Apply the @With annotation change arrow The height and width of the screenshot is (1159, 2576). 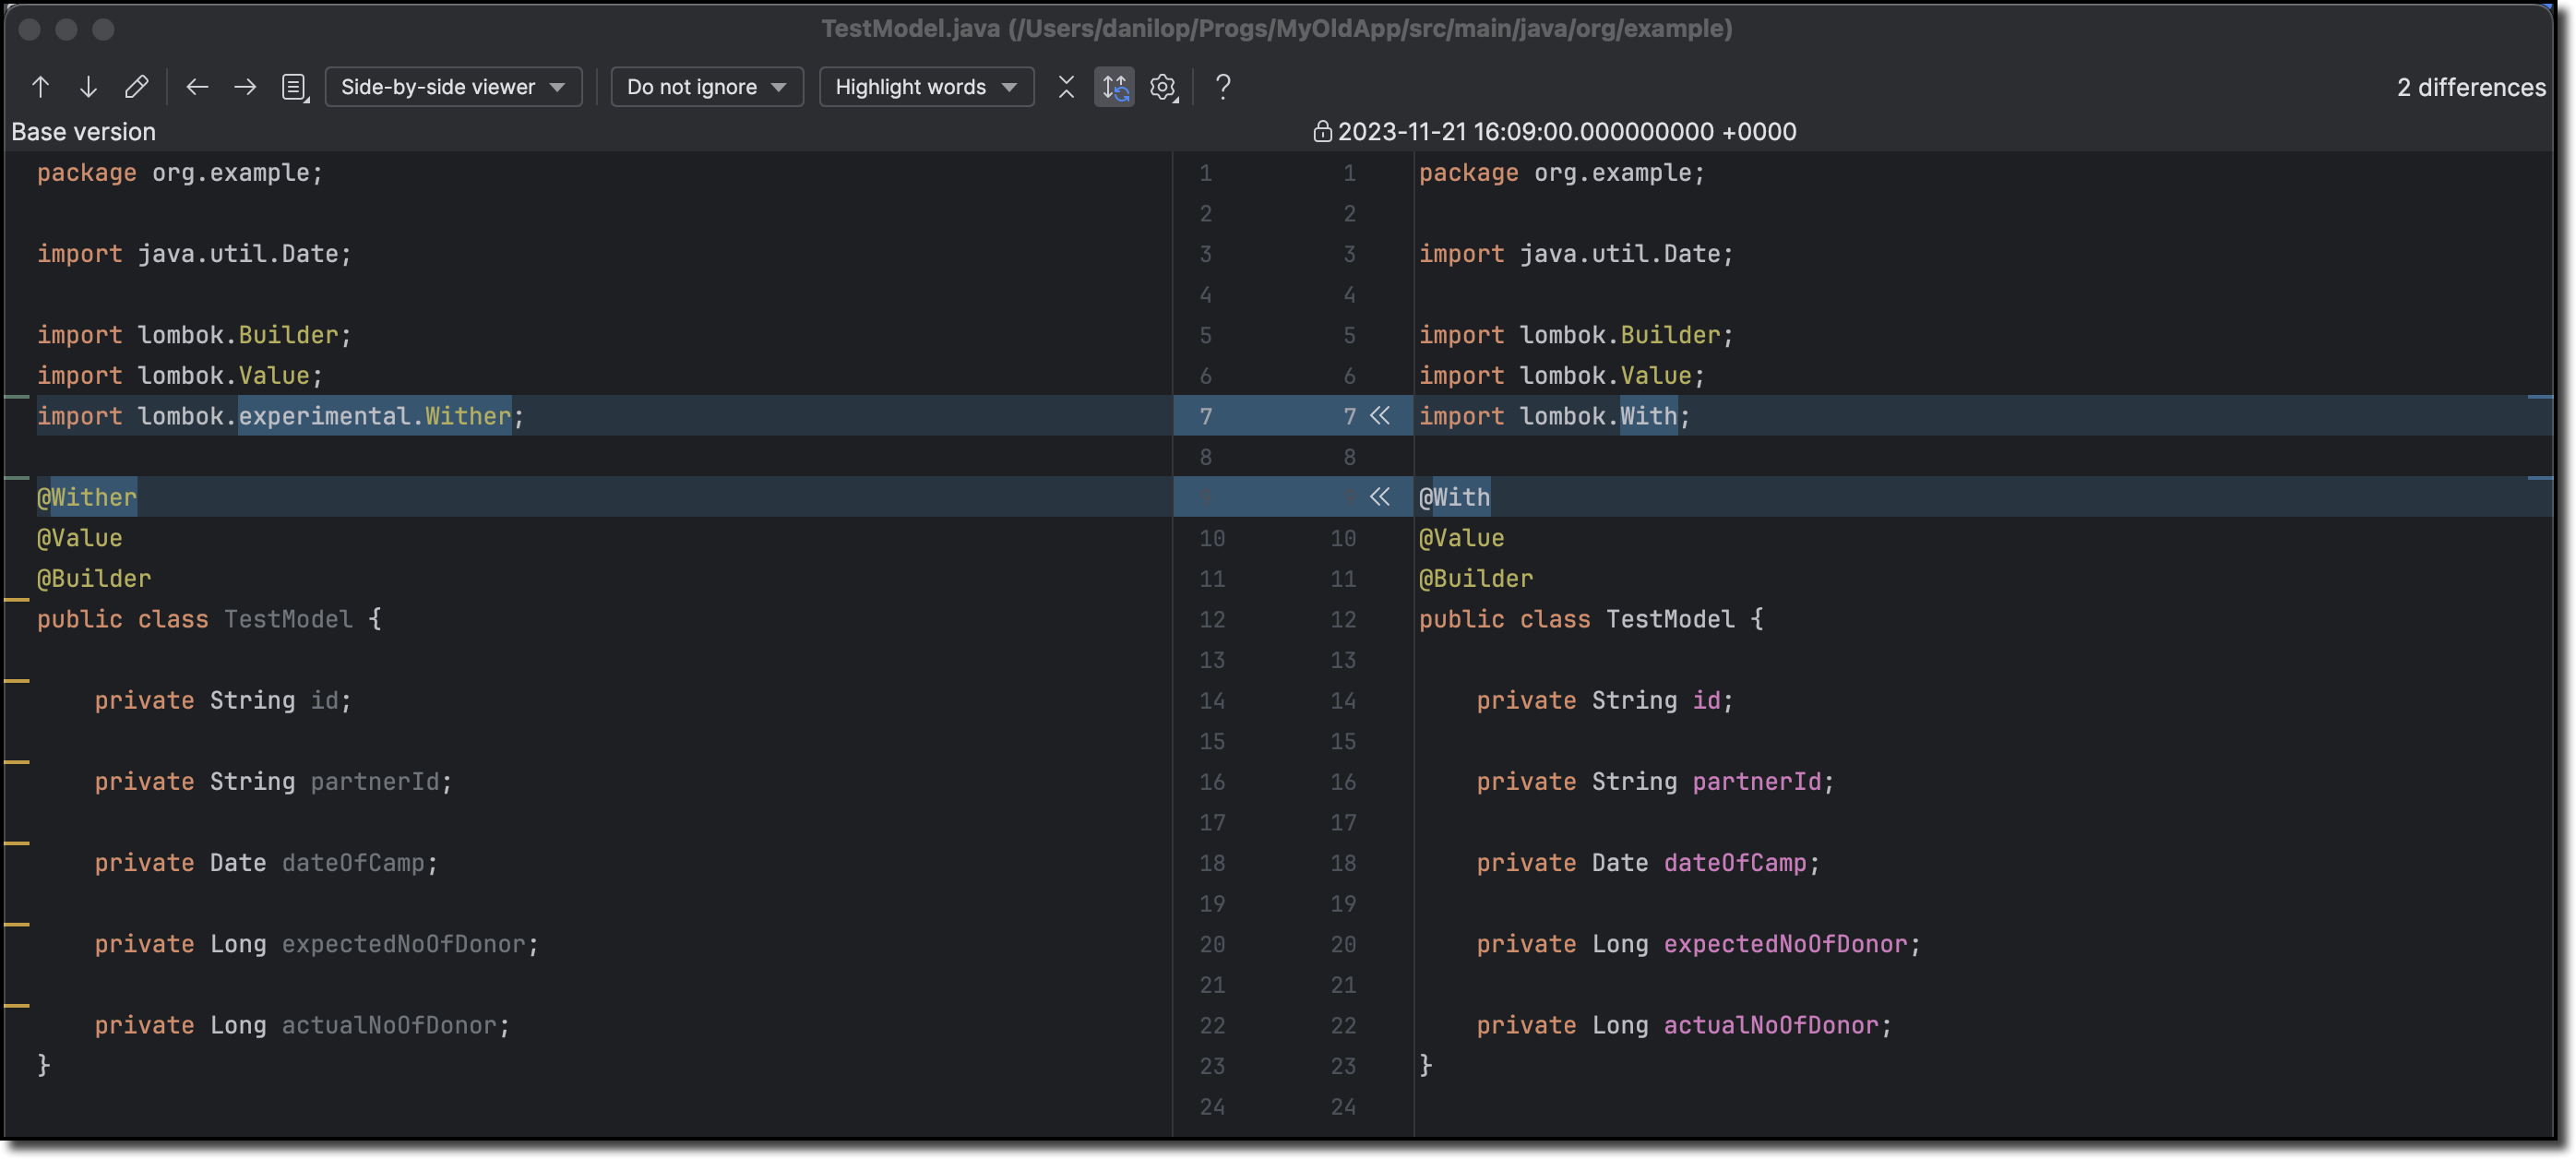point(1380,497)
